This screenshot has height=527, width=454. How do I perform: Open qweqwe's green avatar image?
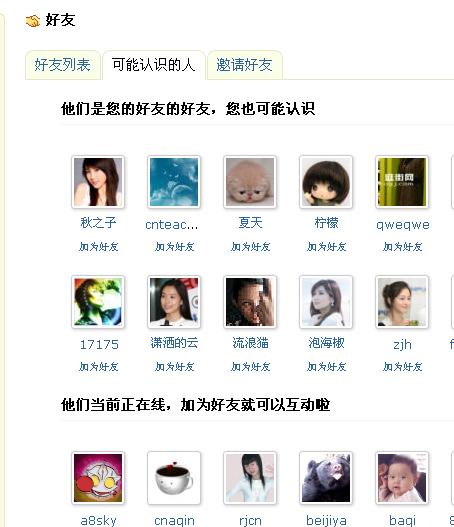tap(402, 182)
